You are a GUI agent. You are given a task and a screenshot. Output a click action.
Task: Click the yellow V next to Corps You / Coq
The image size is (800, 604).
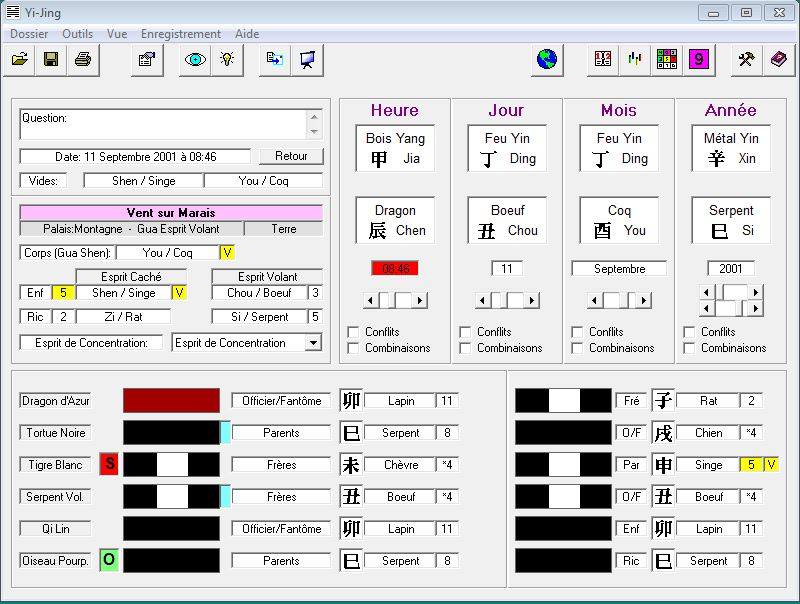tap(228, 253)
